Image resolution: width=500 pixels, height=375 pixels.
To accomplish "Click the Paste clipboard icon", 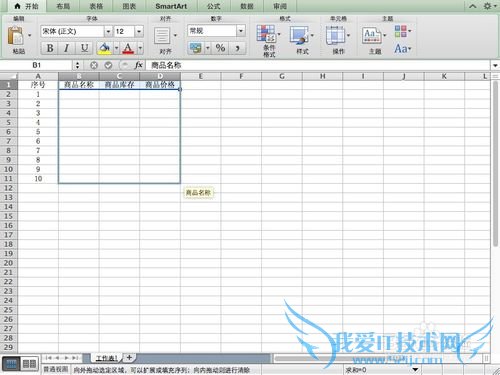I will click(x=16, y=36).
